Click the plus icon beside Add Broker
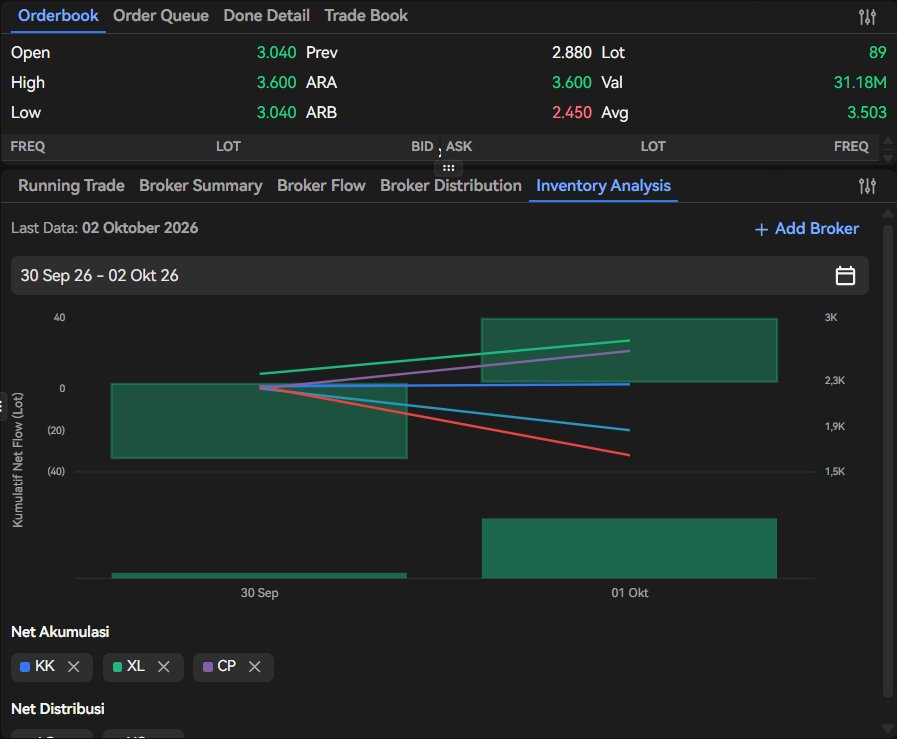The height and width of the screenshot is (739, 897). coord(761,229)
